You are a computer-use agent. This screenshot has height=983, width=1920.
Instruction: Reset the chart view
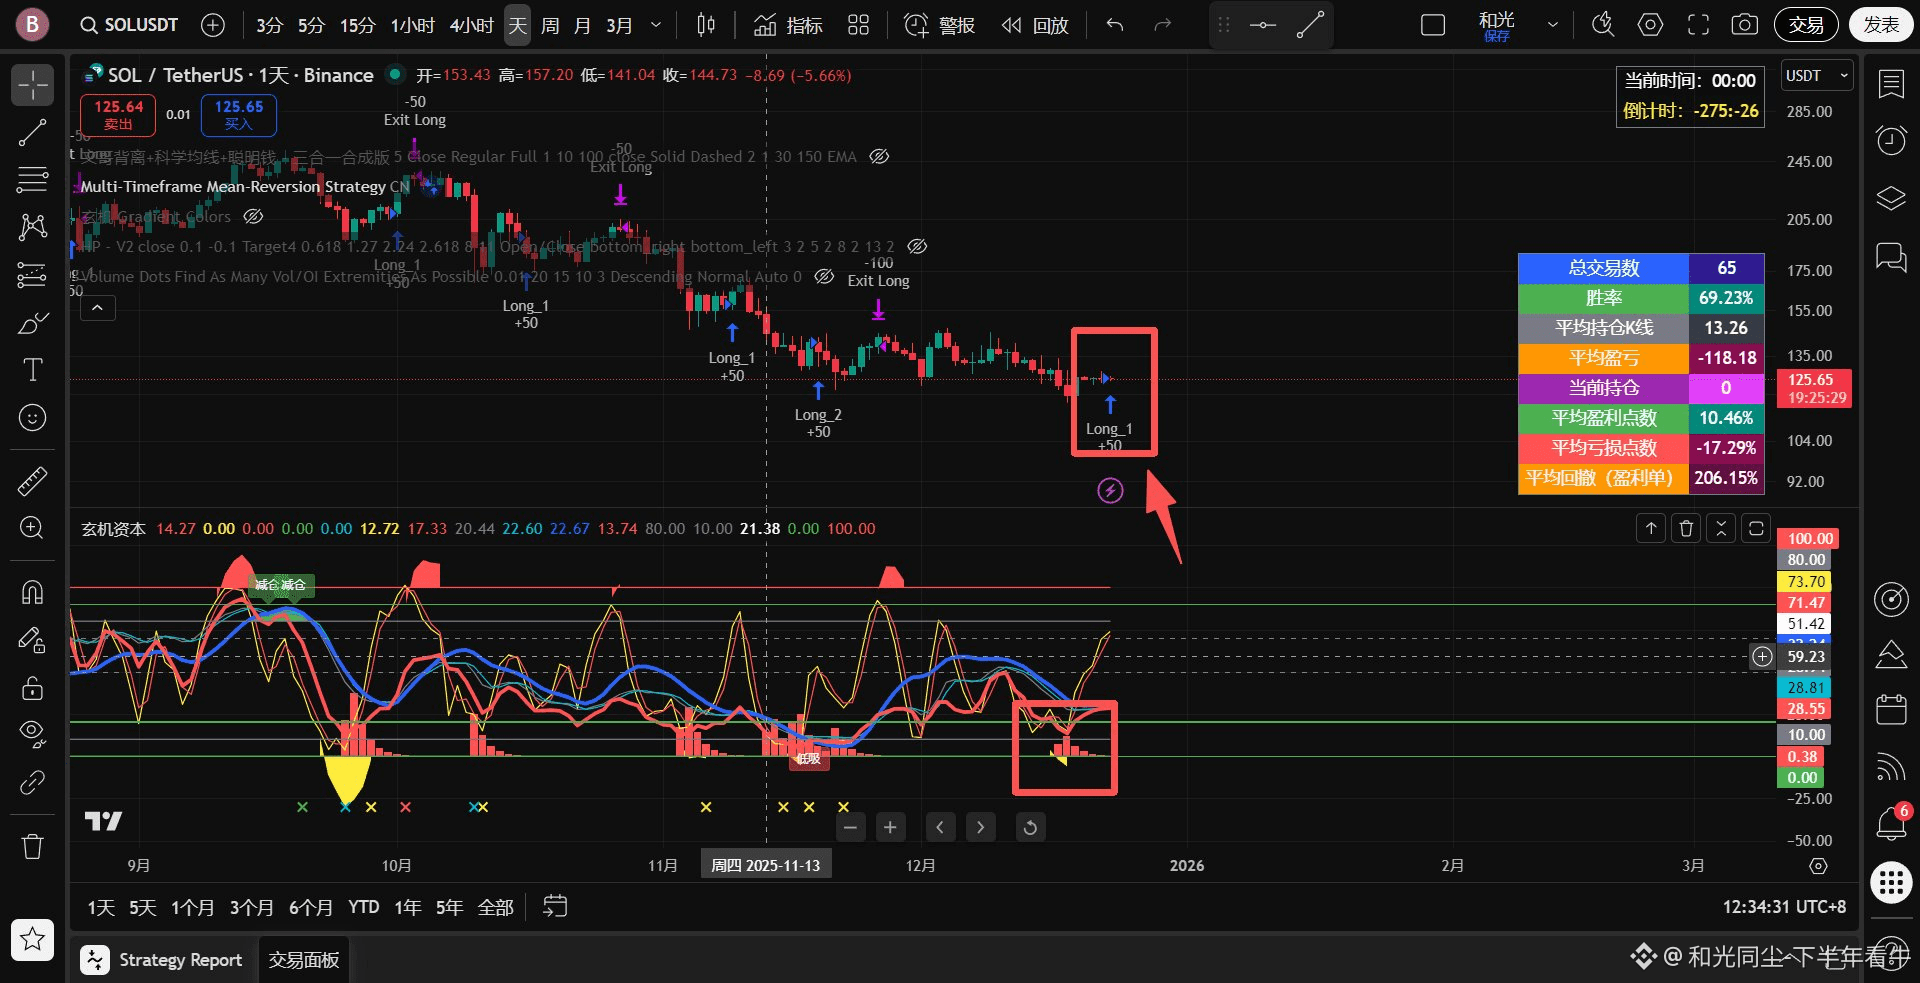(1030, 827)
